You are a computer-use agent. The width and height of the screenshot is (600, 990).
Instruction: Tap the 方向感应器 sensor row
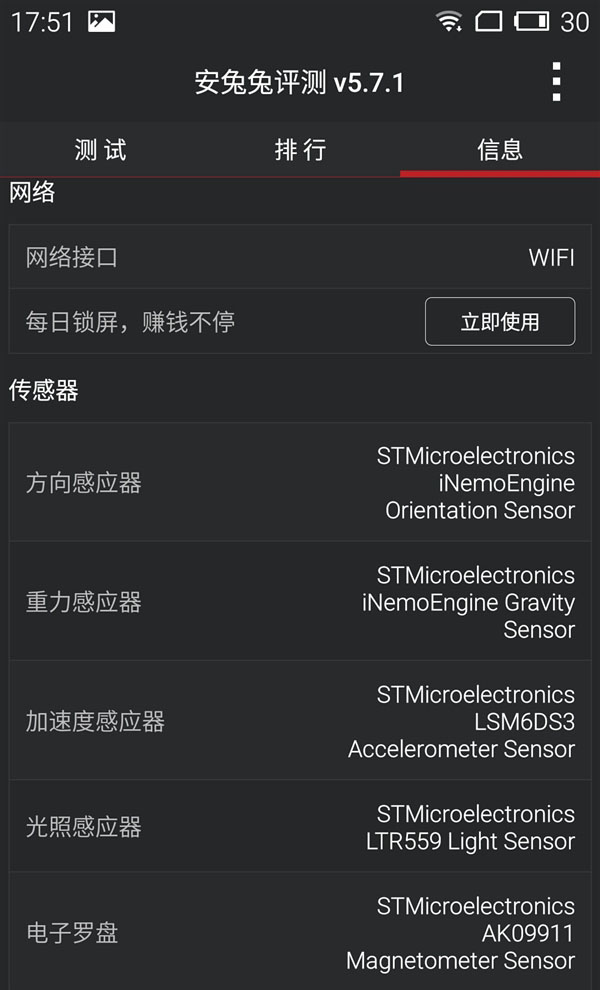pyautogui.click(x=300, y=483)
